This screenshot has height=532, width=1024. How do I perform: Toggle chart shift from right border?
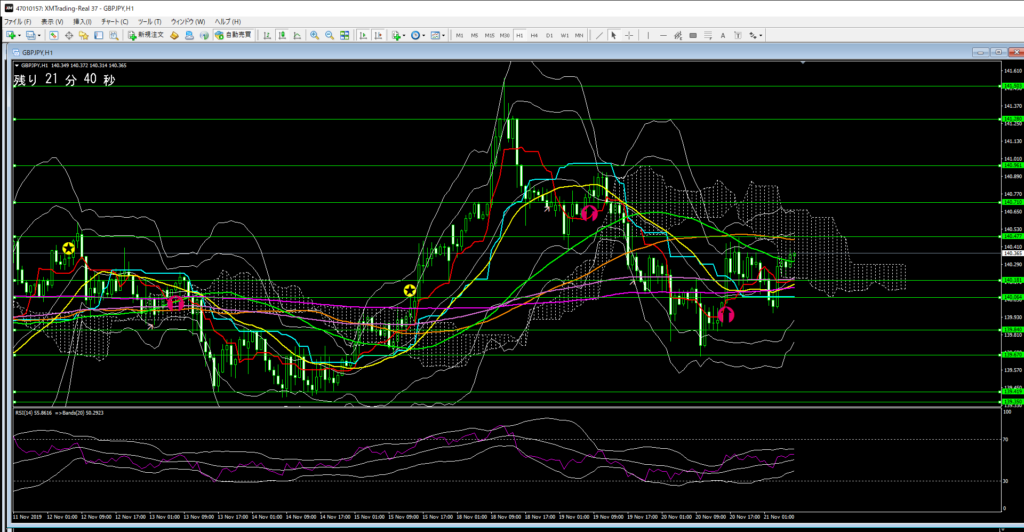(378, 35)
